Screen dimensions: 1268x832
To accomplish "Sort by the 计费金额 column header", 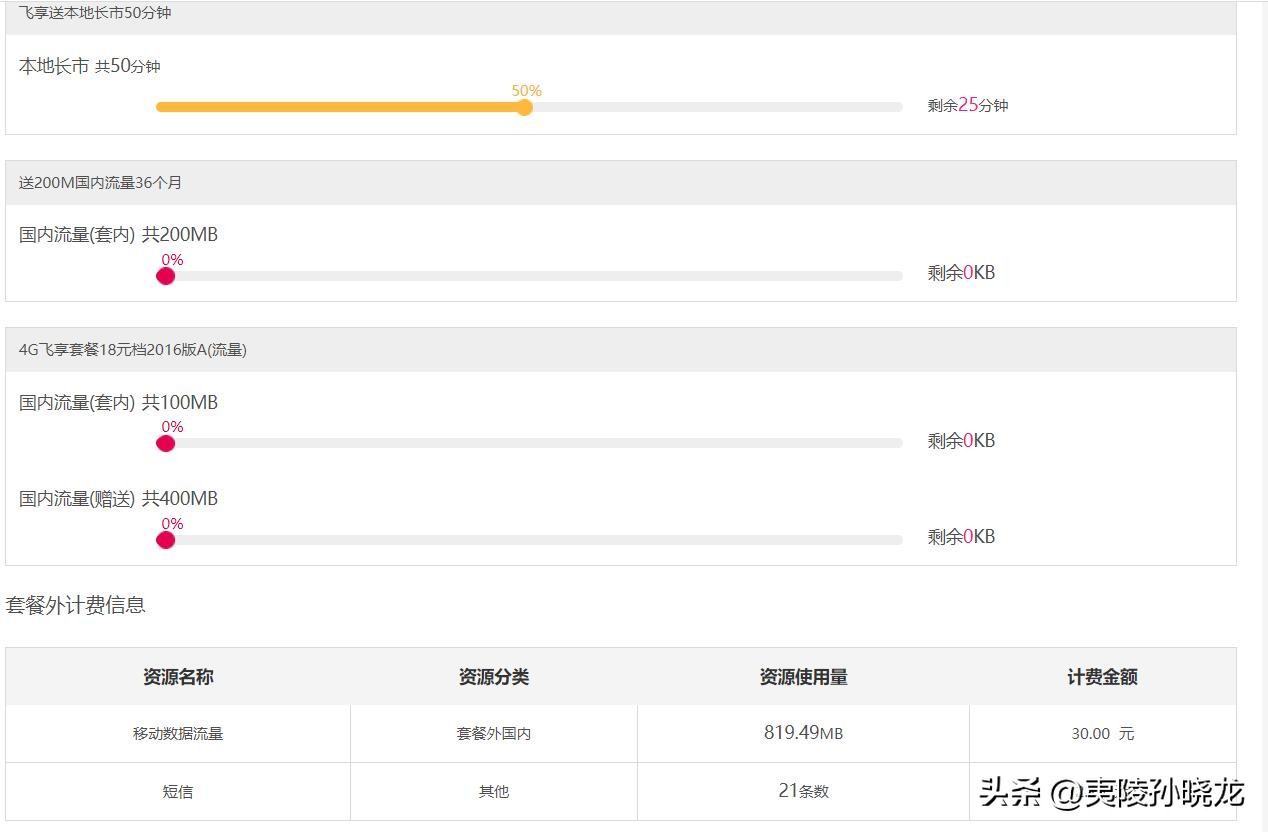I will (1102, 676).
